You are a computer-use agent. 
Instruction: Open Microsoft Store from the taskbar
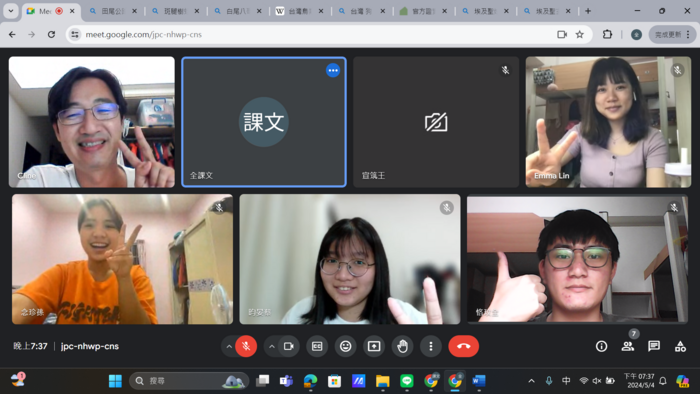(x=334, y=381)
